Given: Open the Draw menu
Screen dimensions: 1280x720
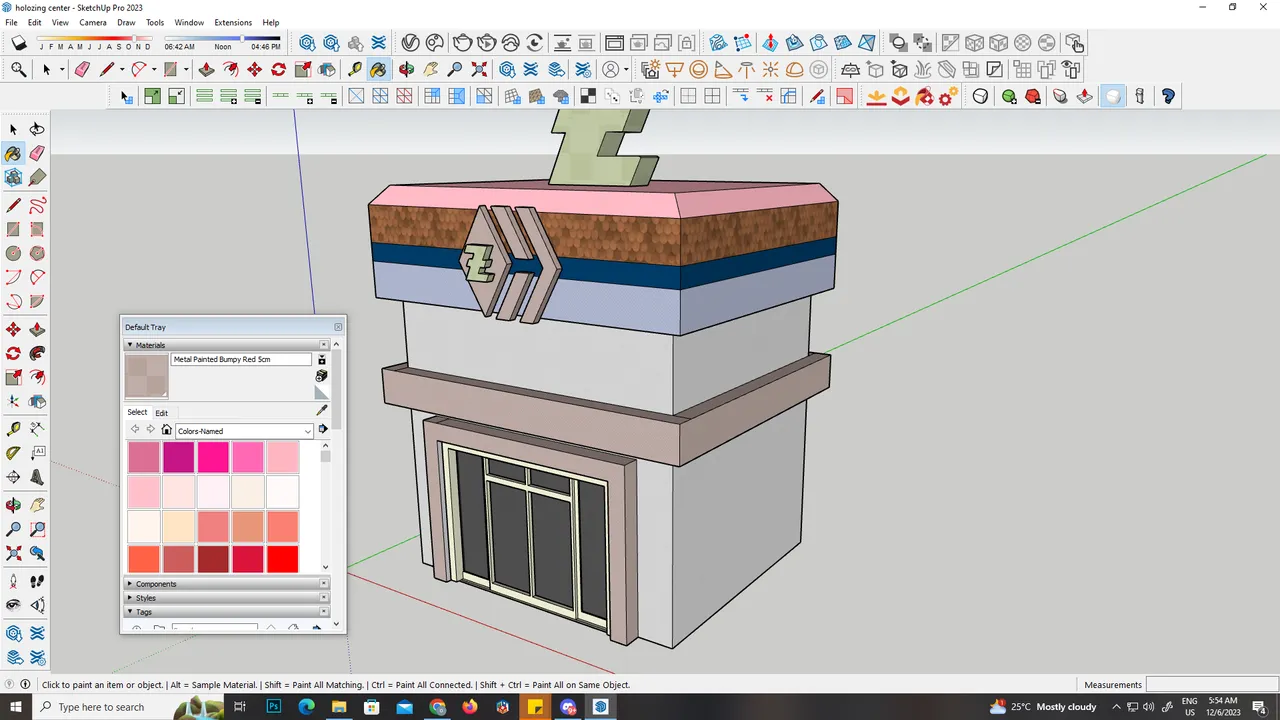Looking at the screenshot, I should (126, 22).
